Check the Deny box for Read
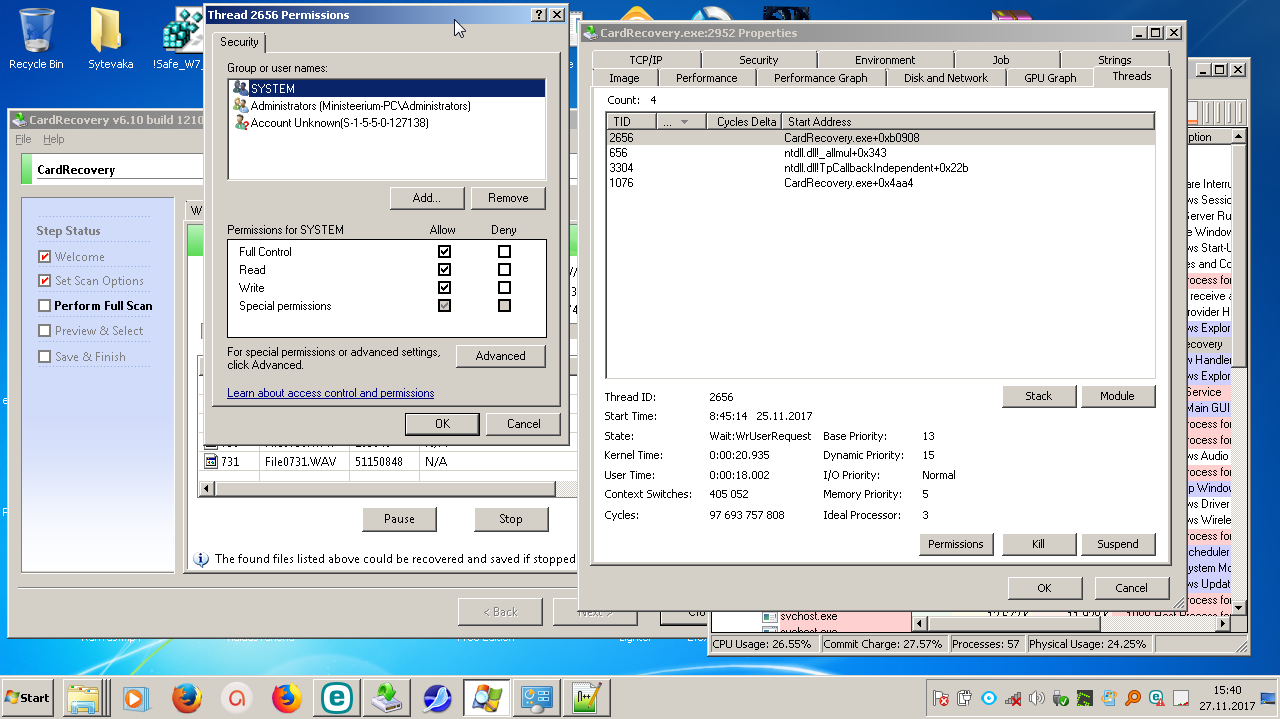The image size is (1280, 719). 504,270
